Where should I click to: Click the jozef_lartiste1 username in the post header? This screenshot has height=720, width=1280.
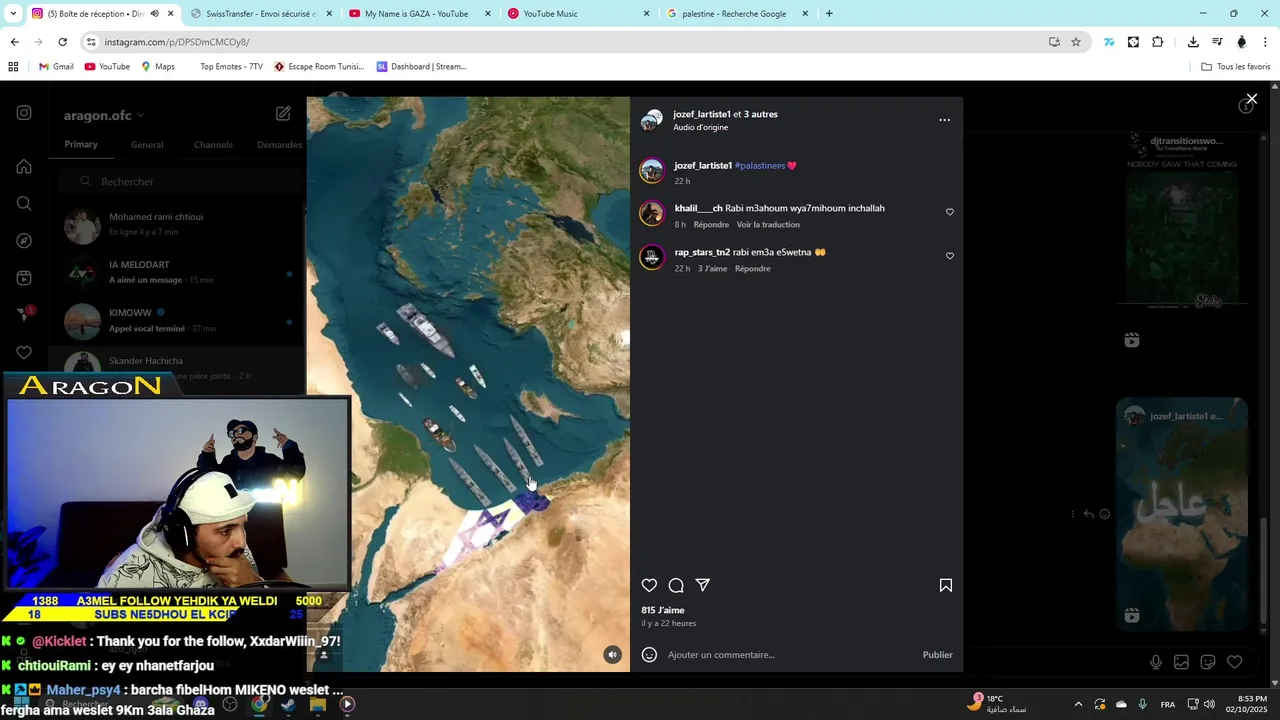(702, 114)
